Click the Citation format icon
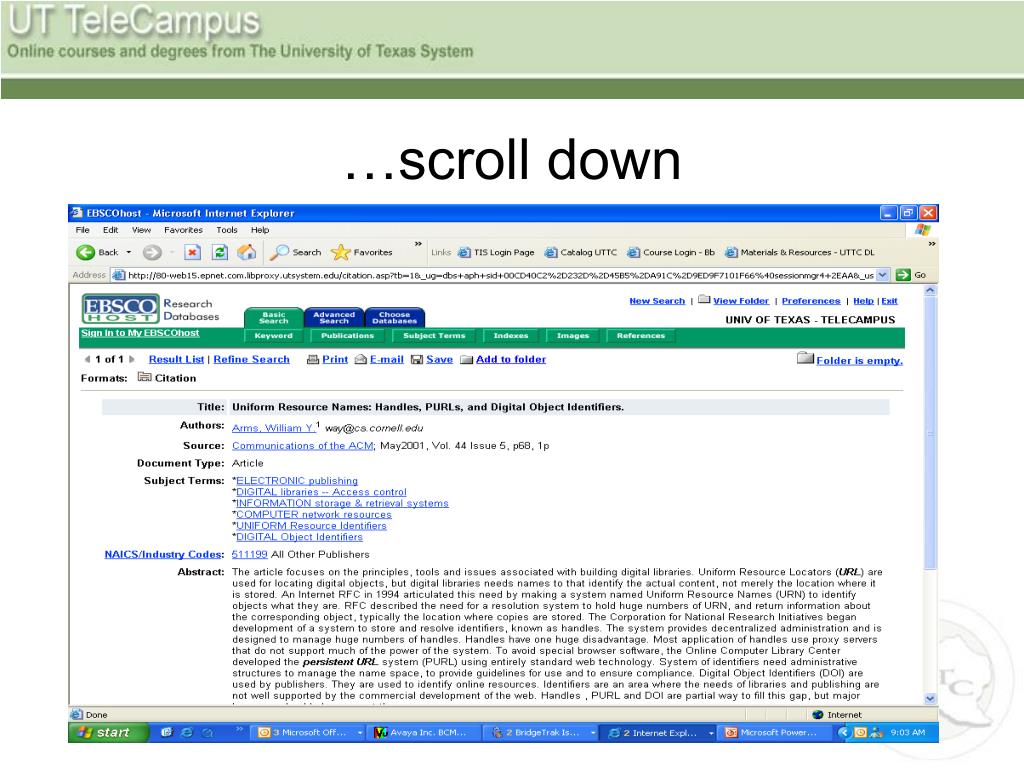Viewport: 1024px width, 768px height. 144,377
